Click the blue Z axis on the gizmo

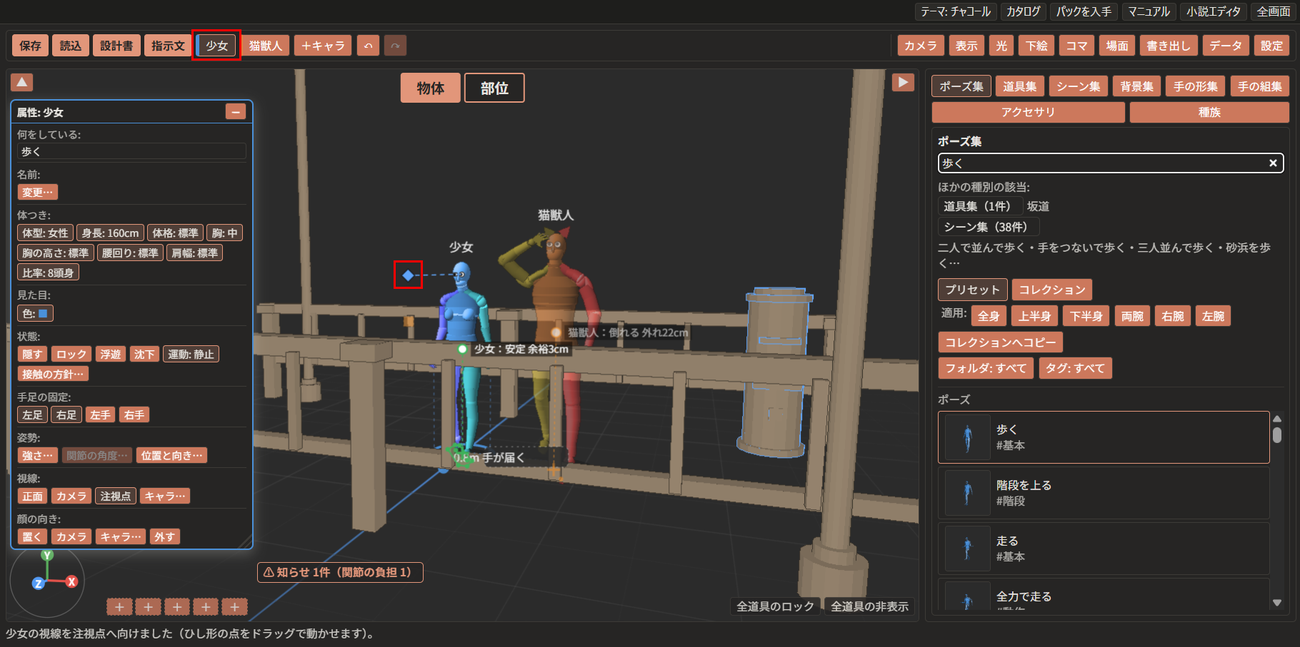[37, 583]
